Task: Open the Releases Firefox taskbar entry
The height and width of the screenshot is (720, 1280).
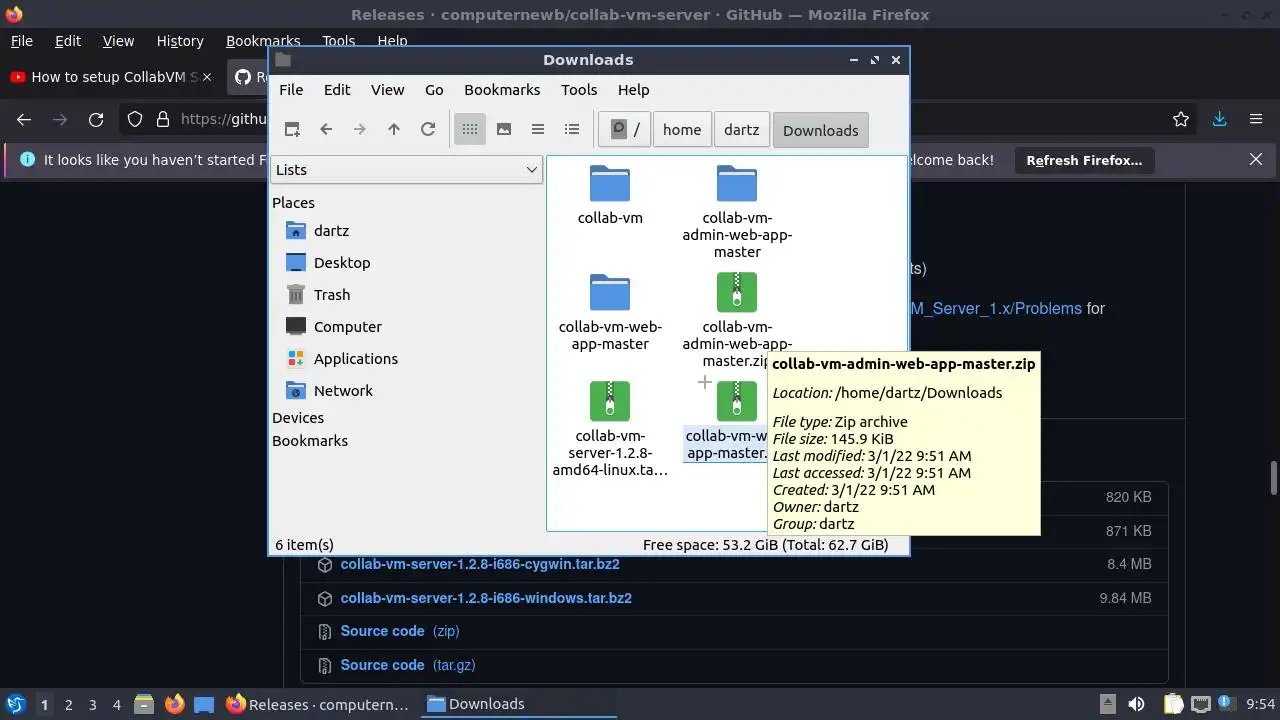Action: [x=318, y=704]
